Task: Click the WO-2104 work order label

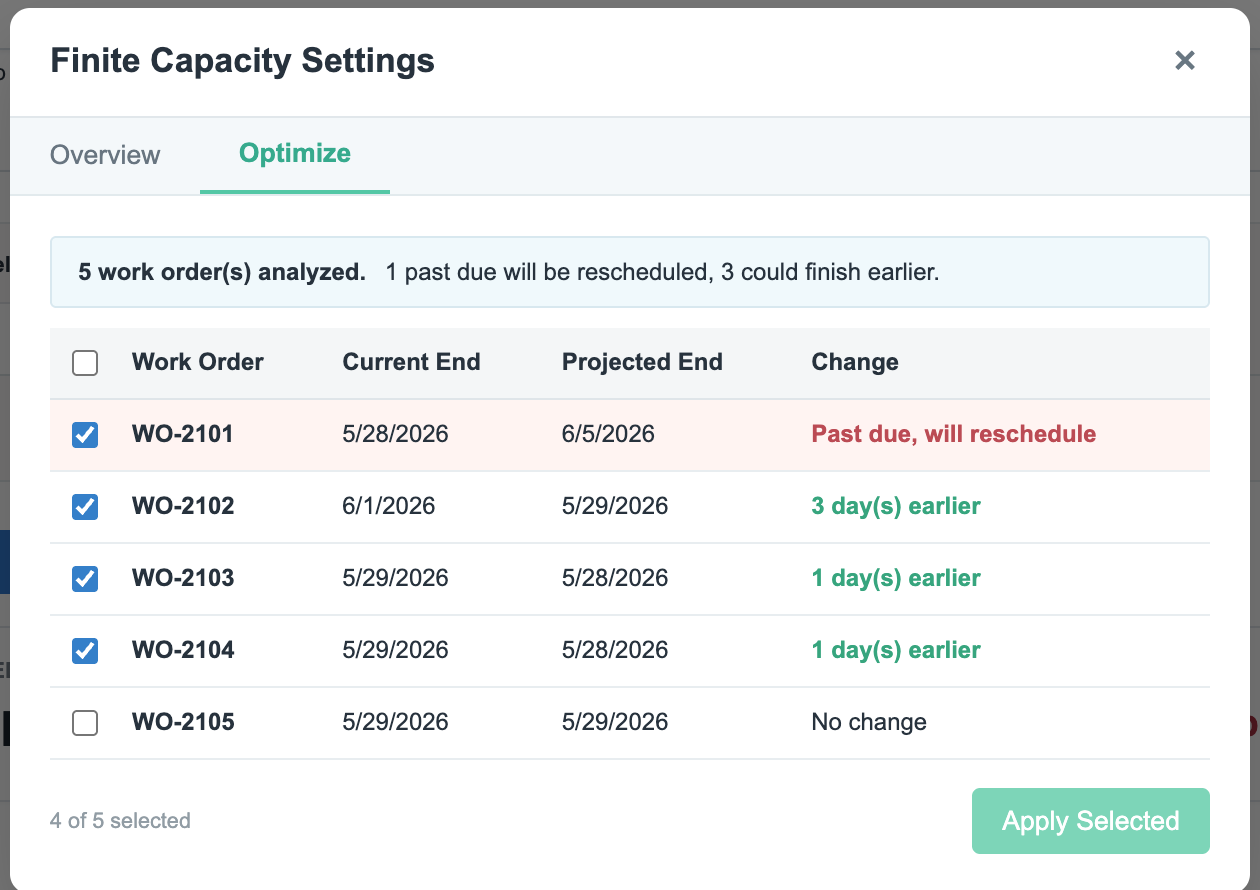Action: tap(183, 650)
